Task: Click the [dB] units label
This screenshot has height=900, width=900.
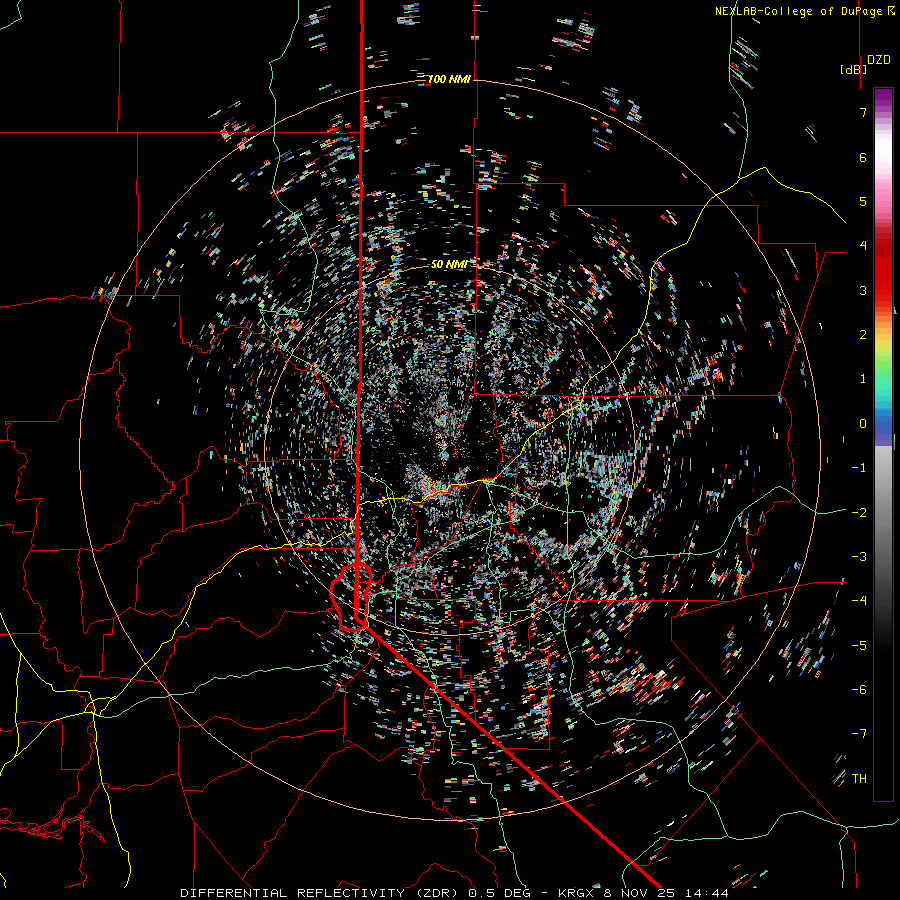Action: (x=854, y=69)
